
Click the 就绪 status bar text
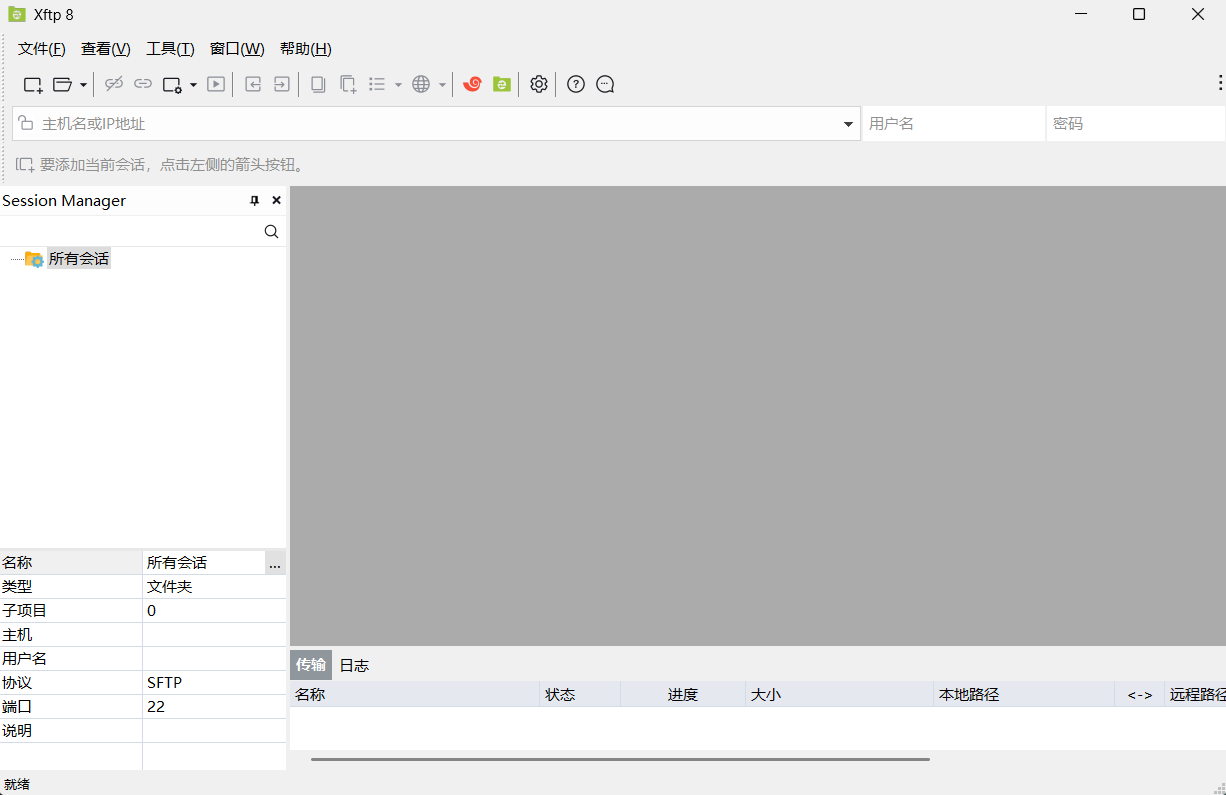pos(17,785)
